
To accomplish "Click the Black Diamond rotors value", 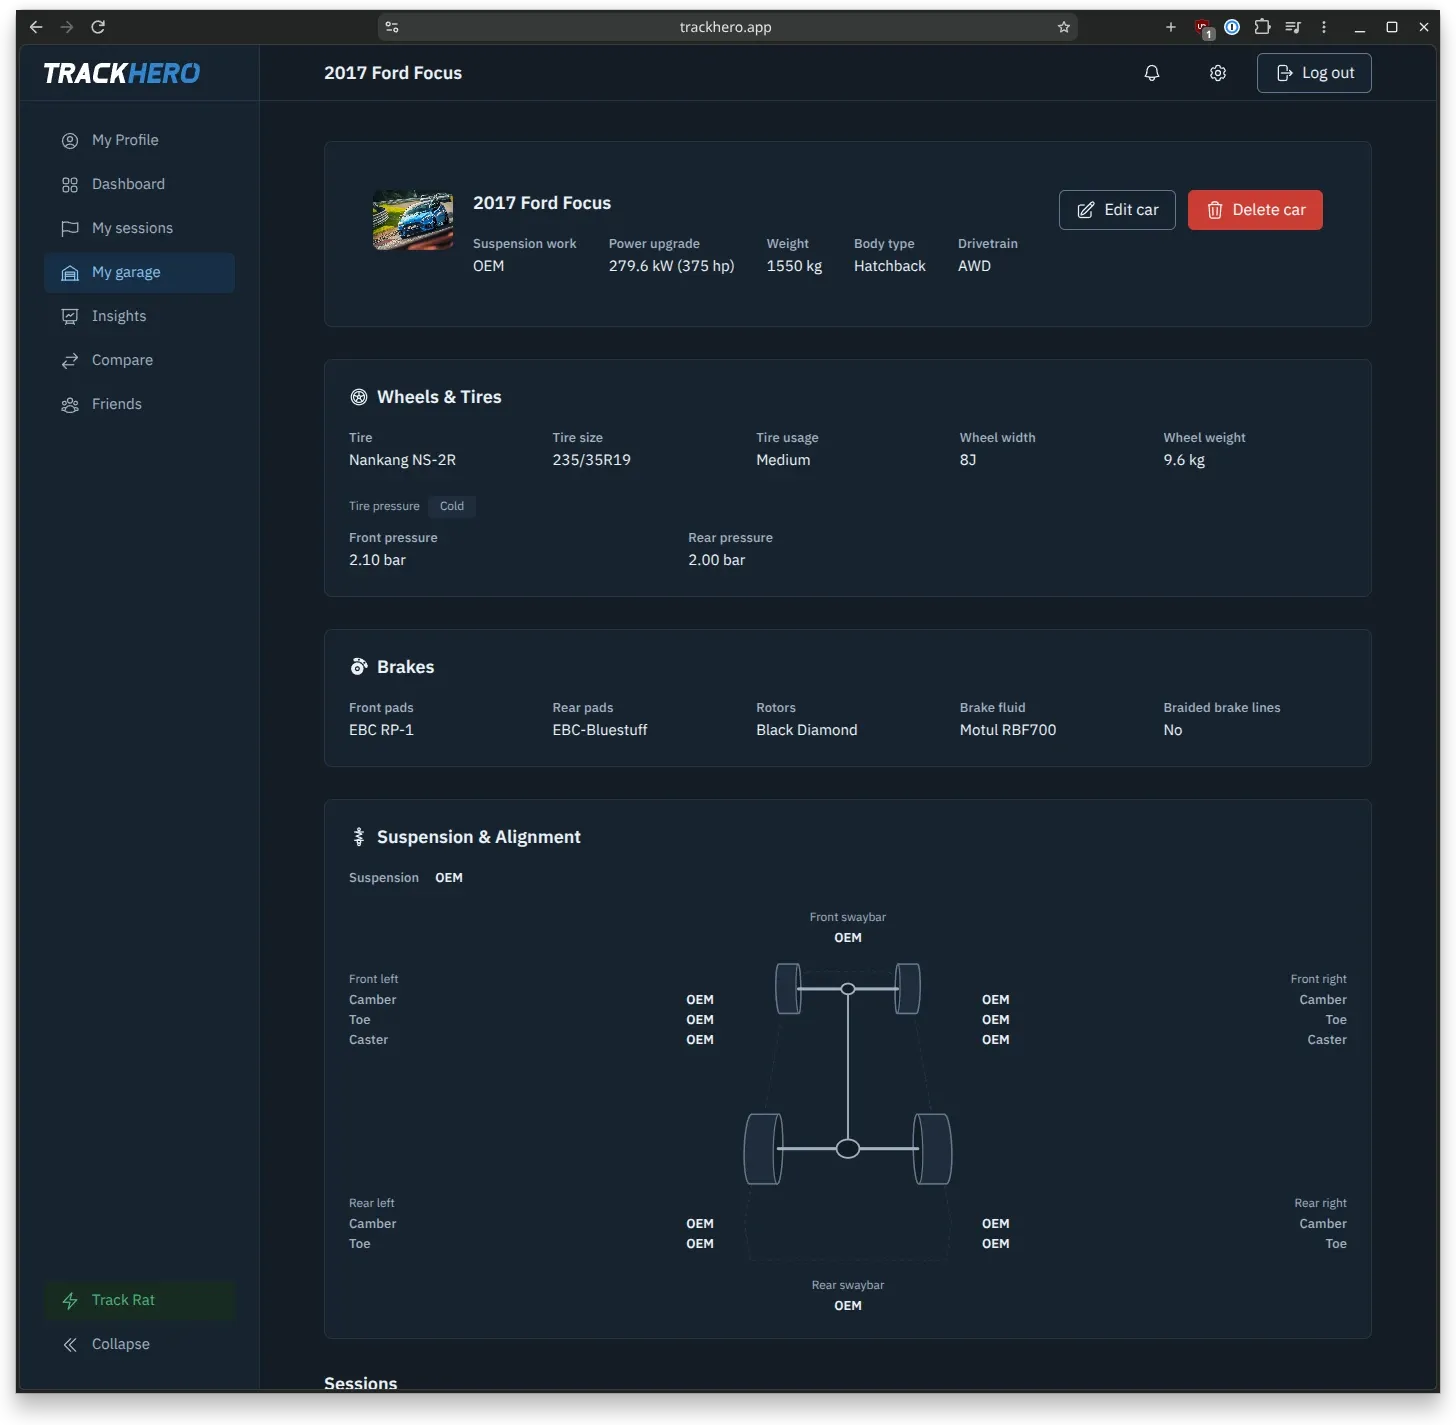I will [807, 730].
